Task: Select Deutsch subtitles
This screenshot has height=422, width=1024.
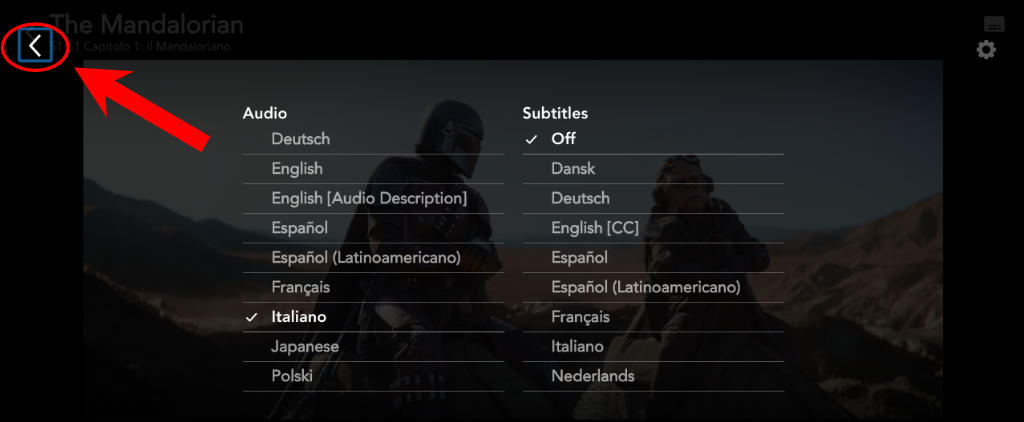Action: [653, 198]
